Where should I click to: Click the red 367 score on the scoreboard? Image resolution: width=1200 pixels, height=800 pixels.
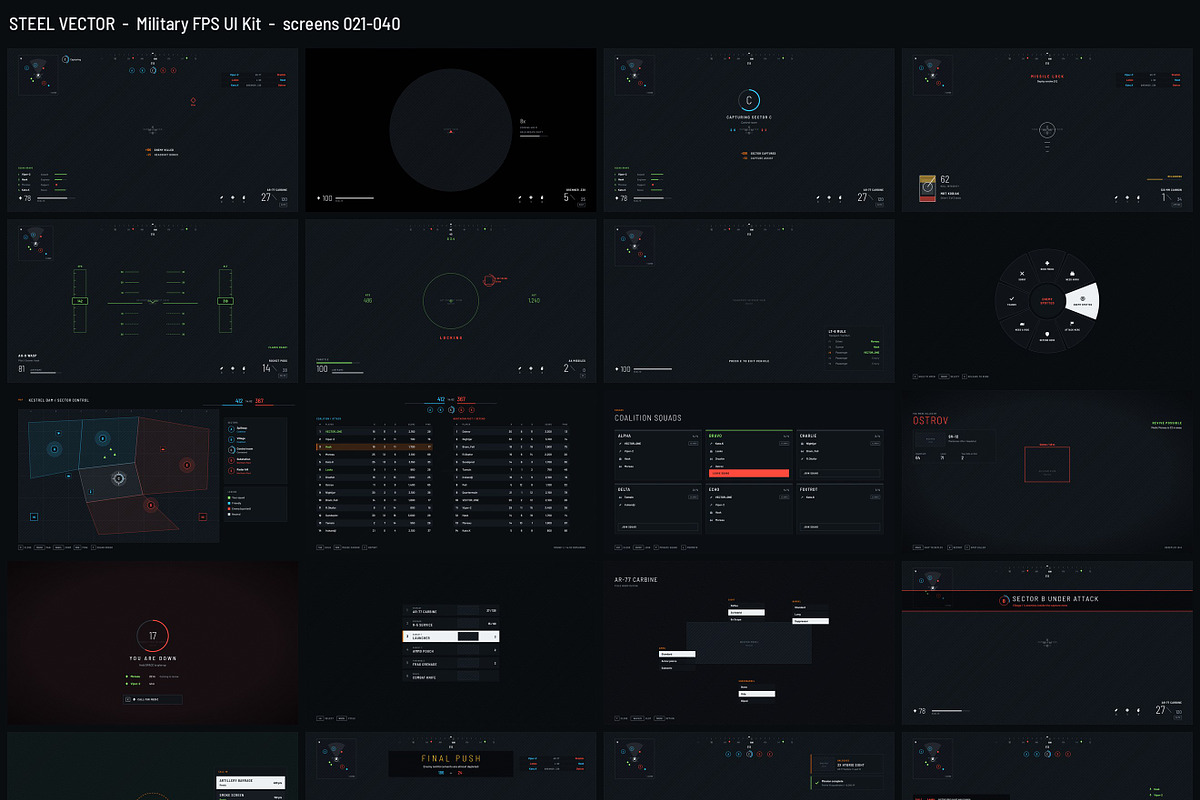click(x=461, y=399)
